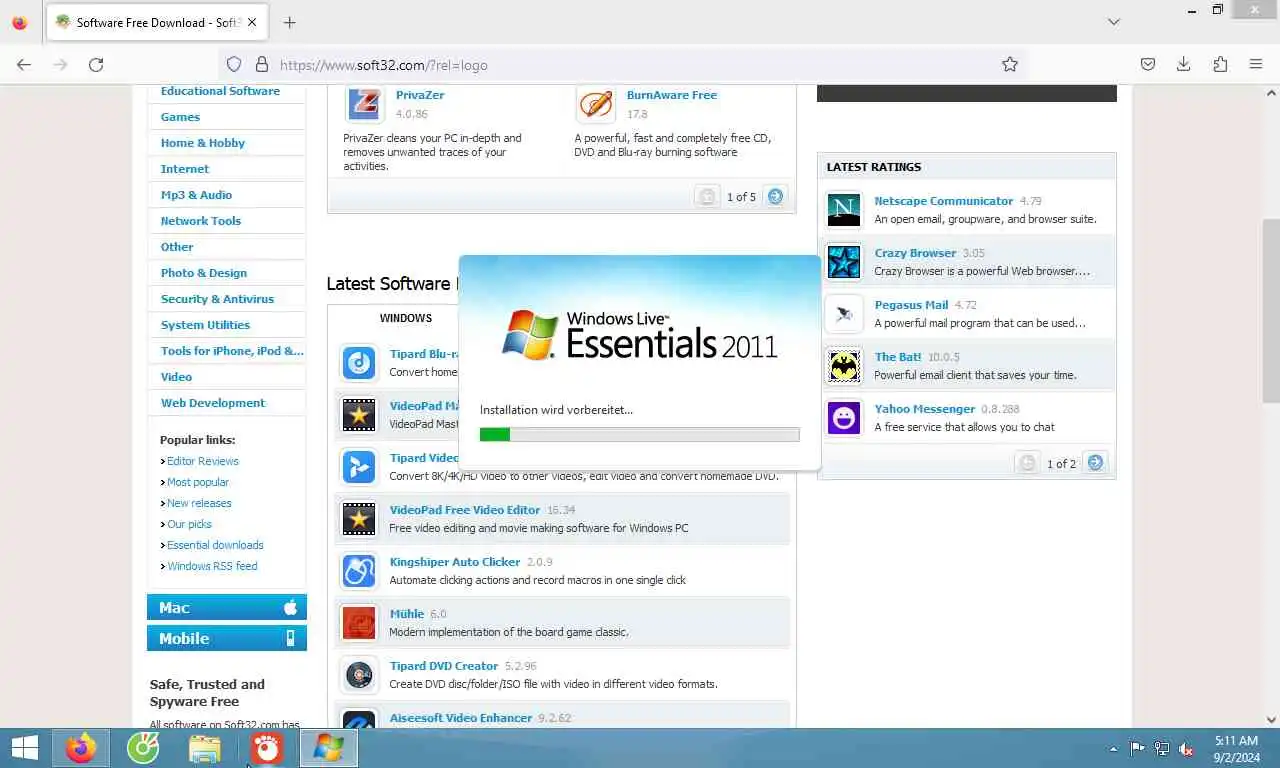Open the Mobile platform section

pyautogui.click(x=227, y=638)
